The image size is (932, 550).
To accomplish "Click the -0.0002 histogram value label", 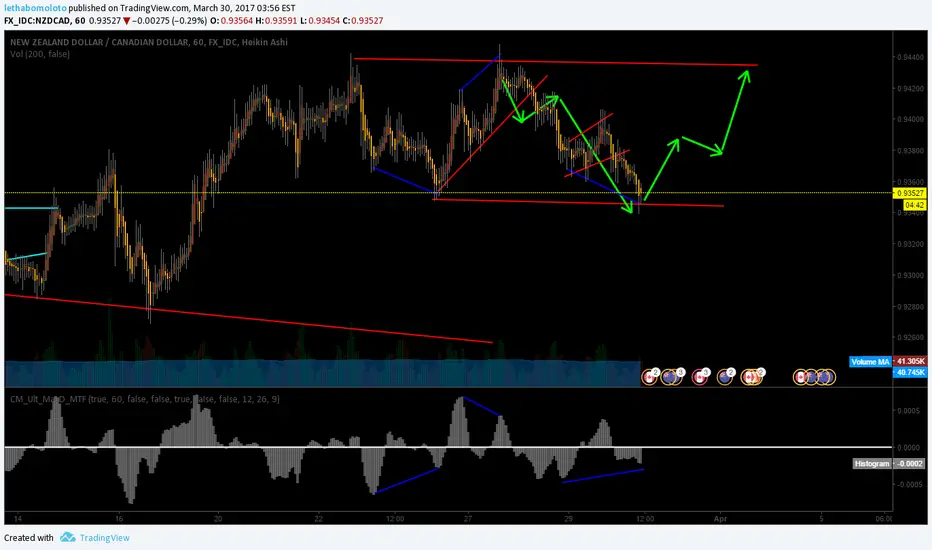I will click(910, 464).
